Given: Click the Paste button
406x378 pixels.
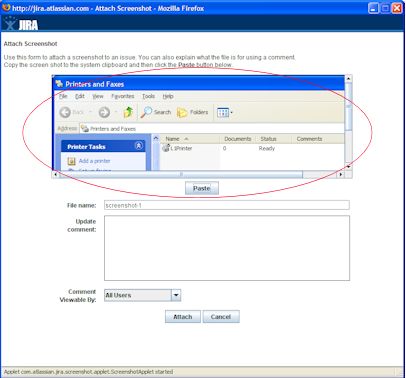Looking at the screenshot, I should [202, 188].
